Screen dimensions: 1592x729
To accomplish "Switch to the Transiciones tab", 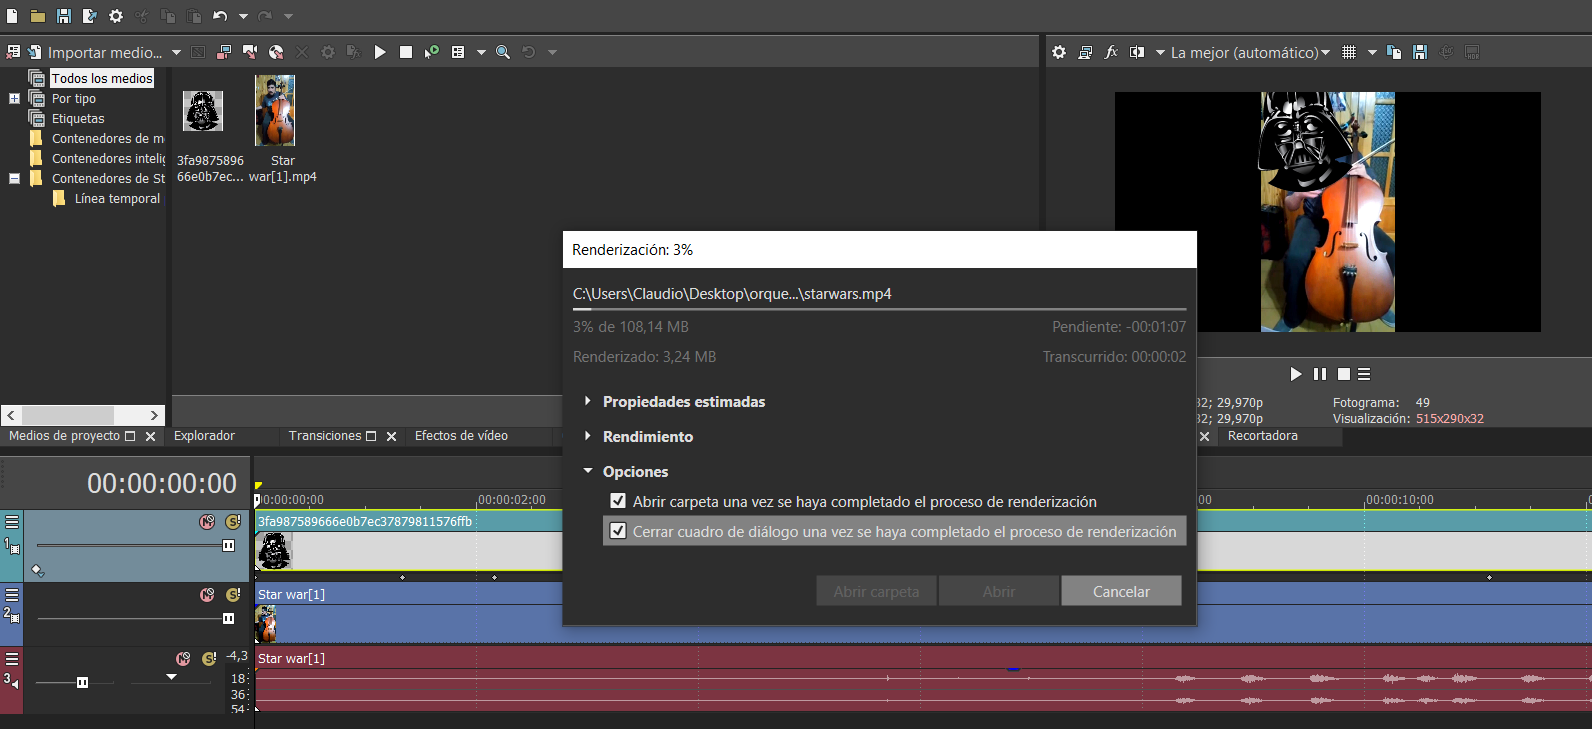I will pos(325,436).
